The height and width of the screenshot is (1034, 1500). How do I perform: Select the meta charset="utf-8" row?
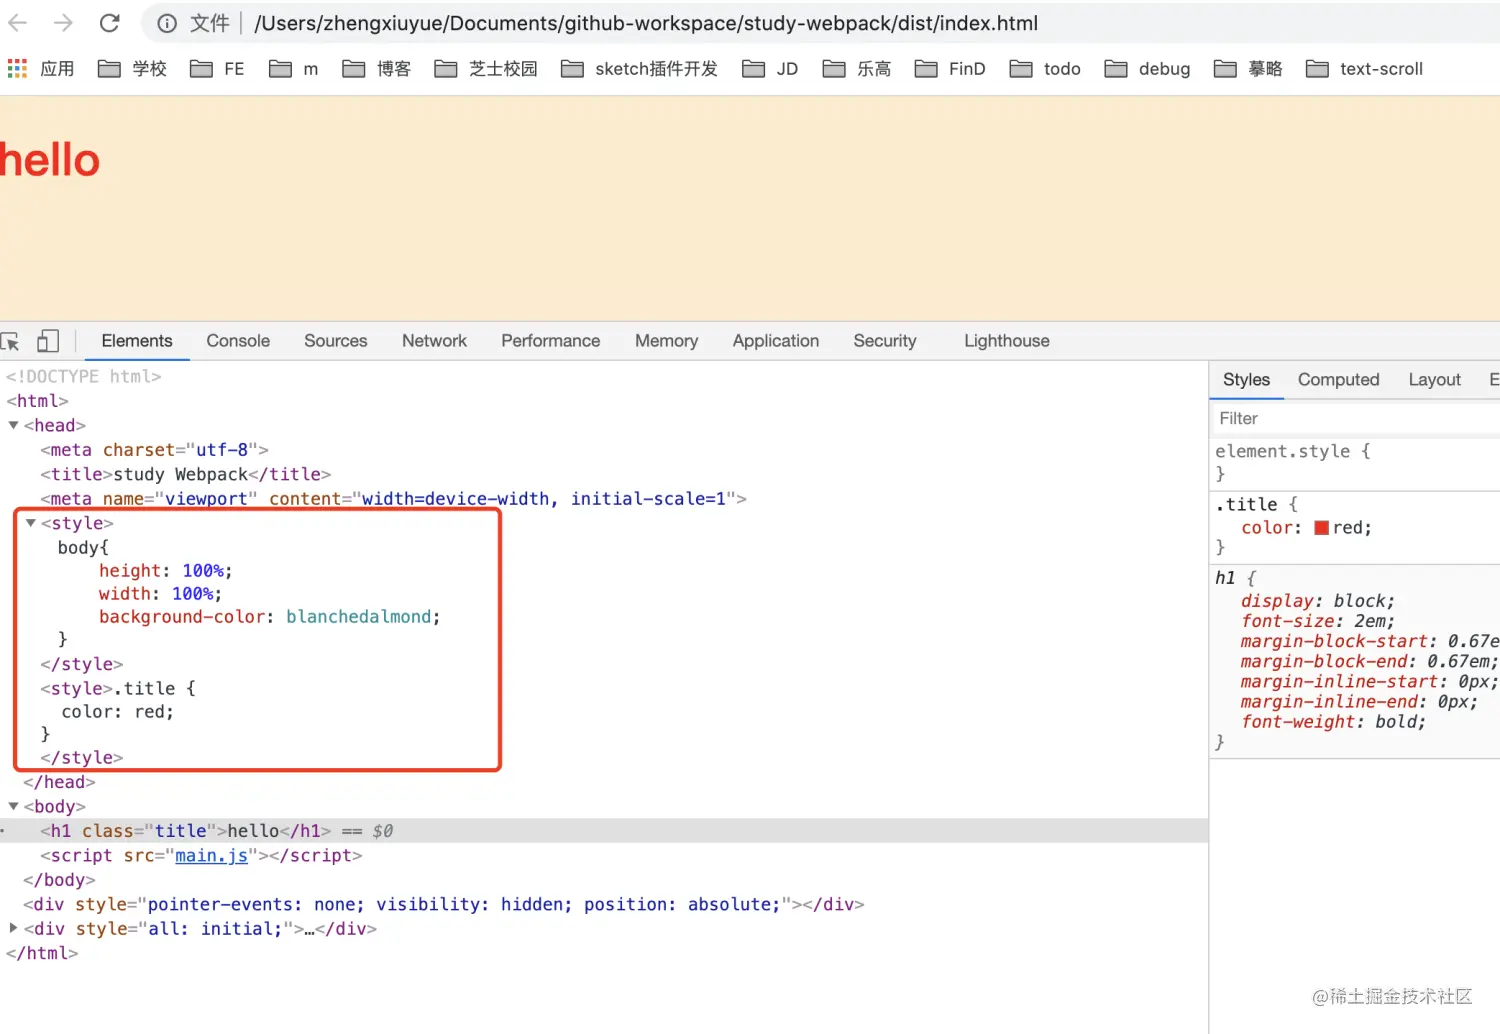(x=604, y=450)
